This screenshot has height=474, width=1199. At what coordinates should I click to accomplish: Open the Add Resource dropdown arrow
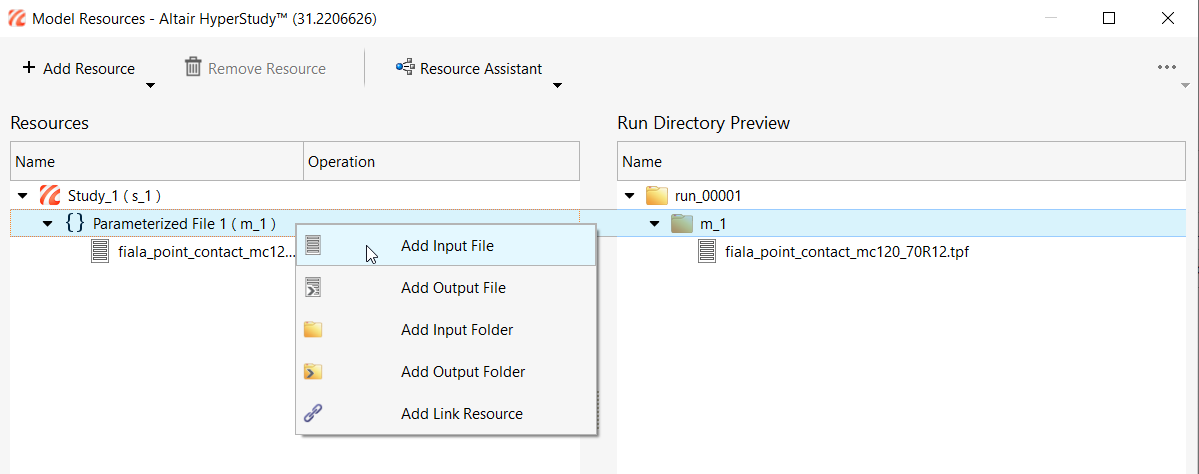(x=151, y=85)
